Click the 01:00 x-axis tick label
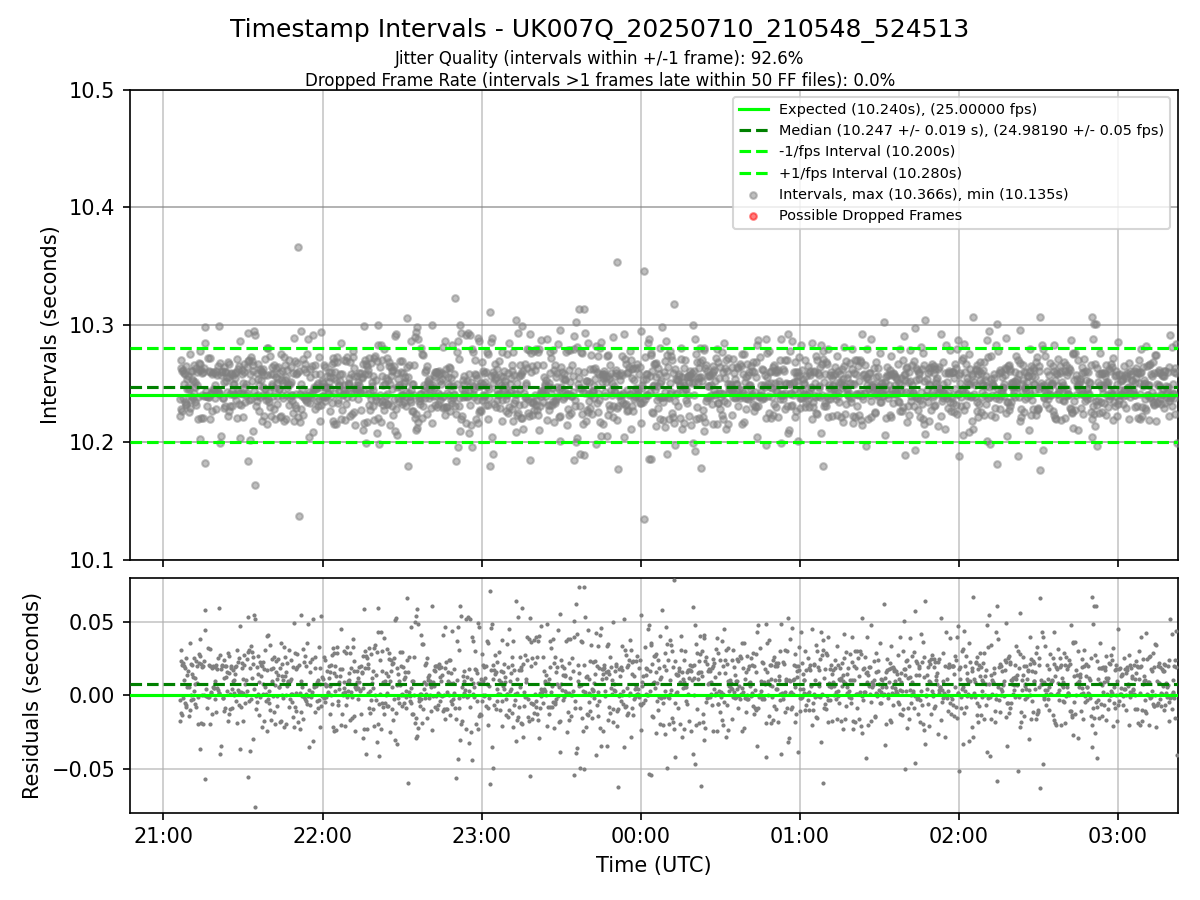The width and height of the screenshot is (1200, 900). coord(799,836)
